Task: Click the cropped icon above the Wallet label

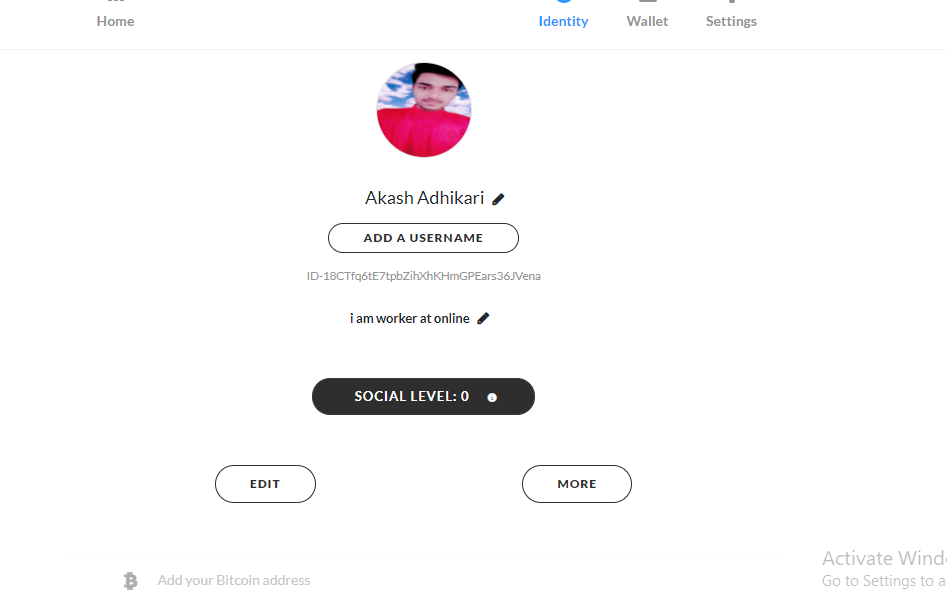Action: click(x=647, y=3)
